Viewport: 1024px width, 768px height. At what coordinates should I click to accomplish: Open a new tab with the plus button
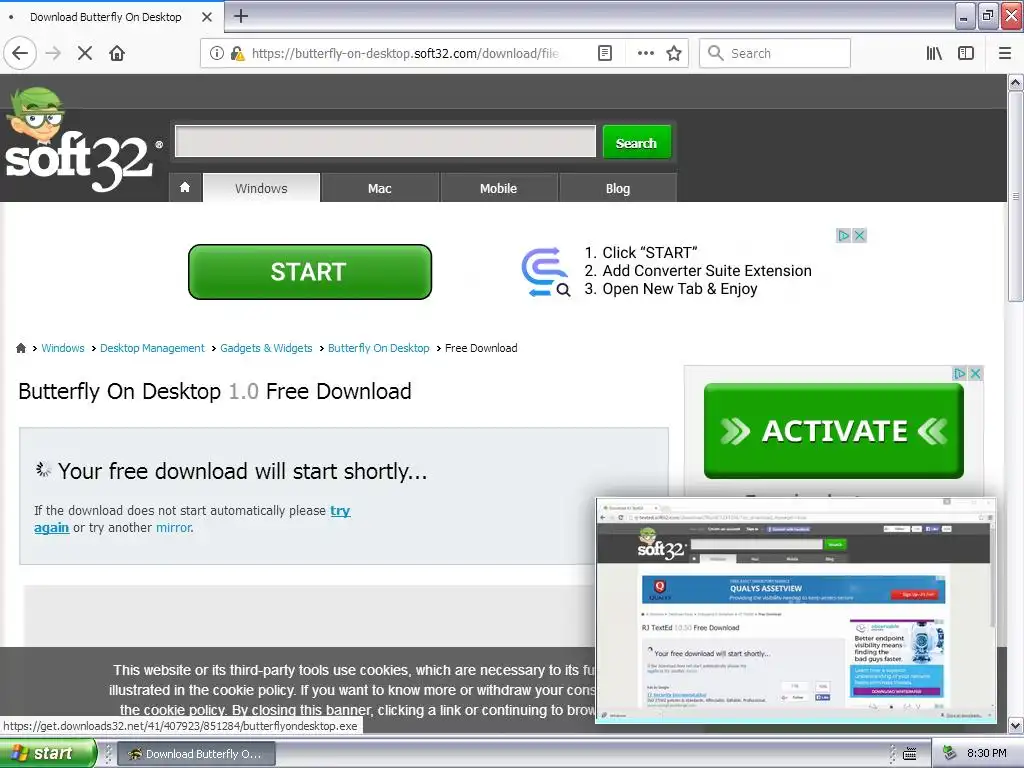click(x=241, y=16)
